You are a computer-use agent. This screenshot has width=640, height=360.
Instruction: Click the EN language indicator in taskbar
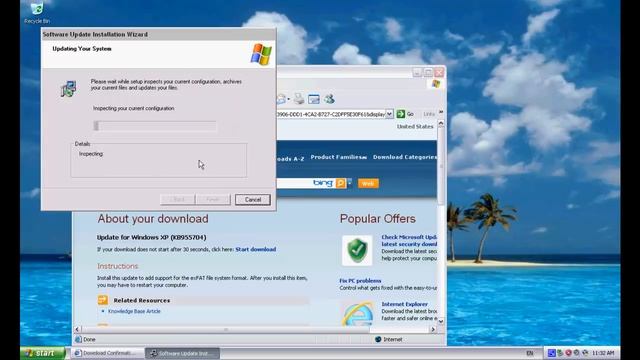point(530,353)
